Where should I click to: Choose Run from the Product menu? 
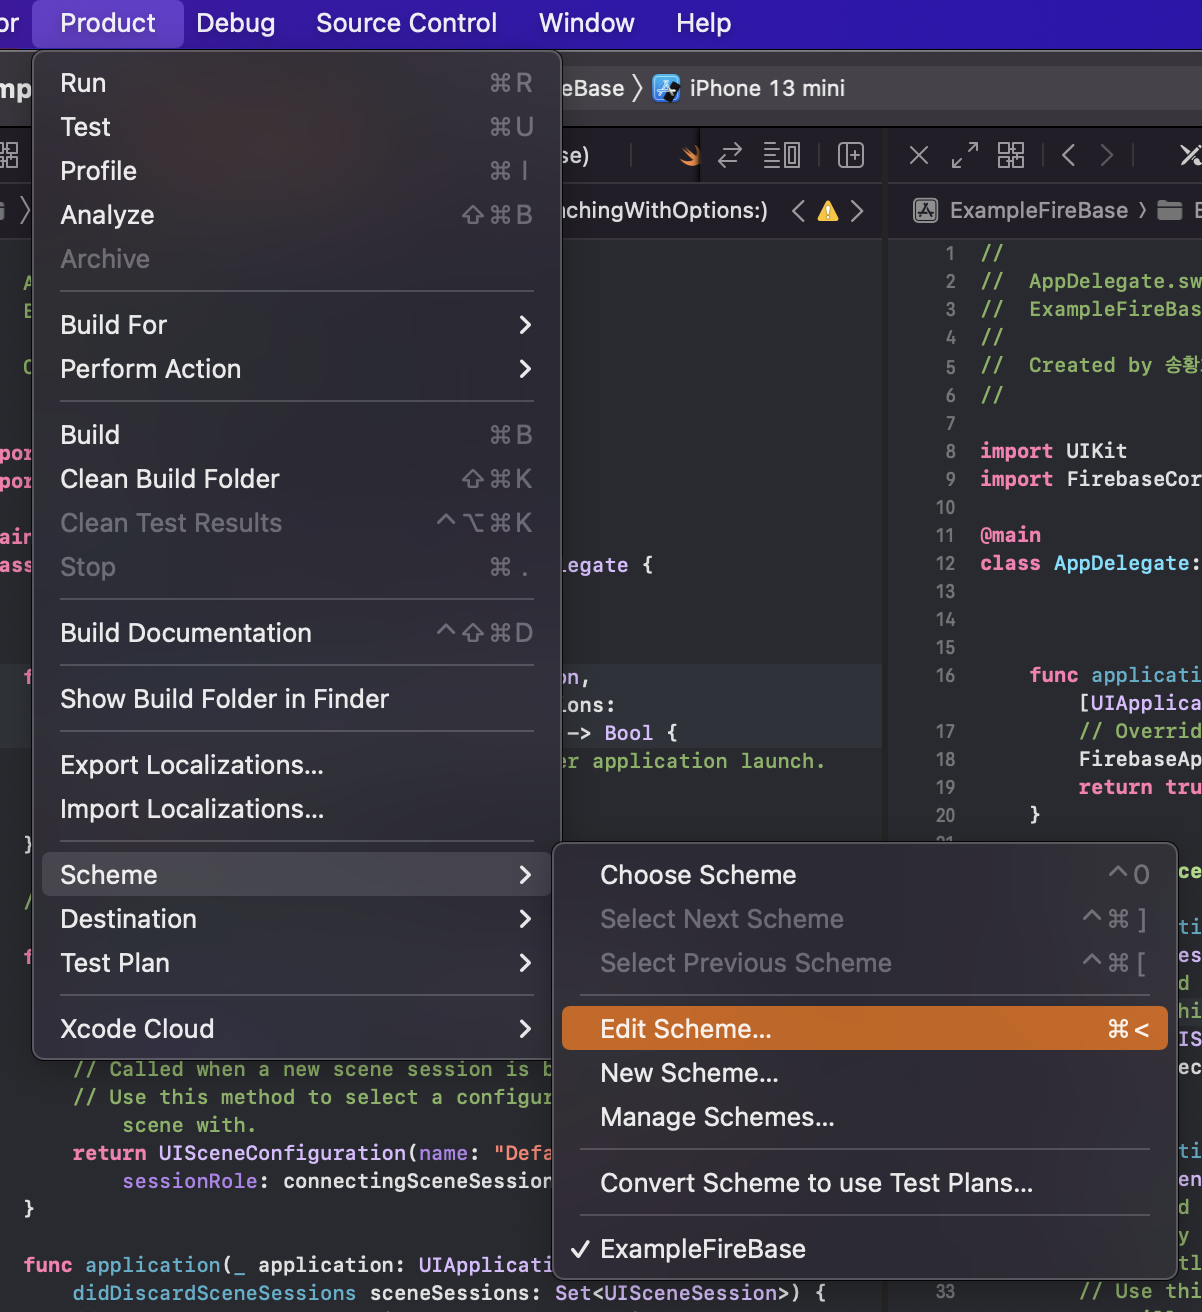click(x=297, y=83)
